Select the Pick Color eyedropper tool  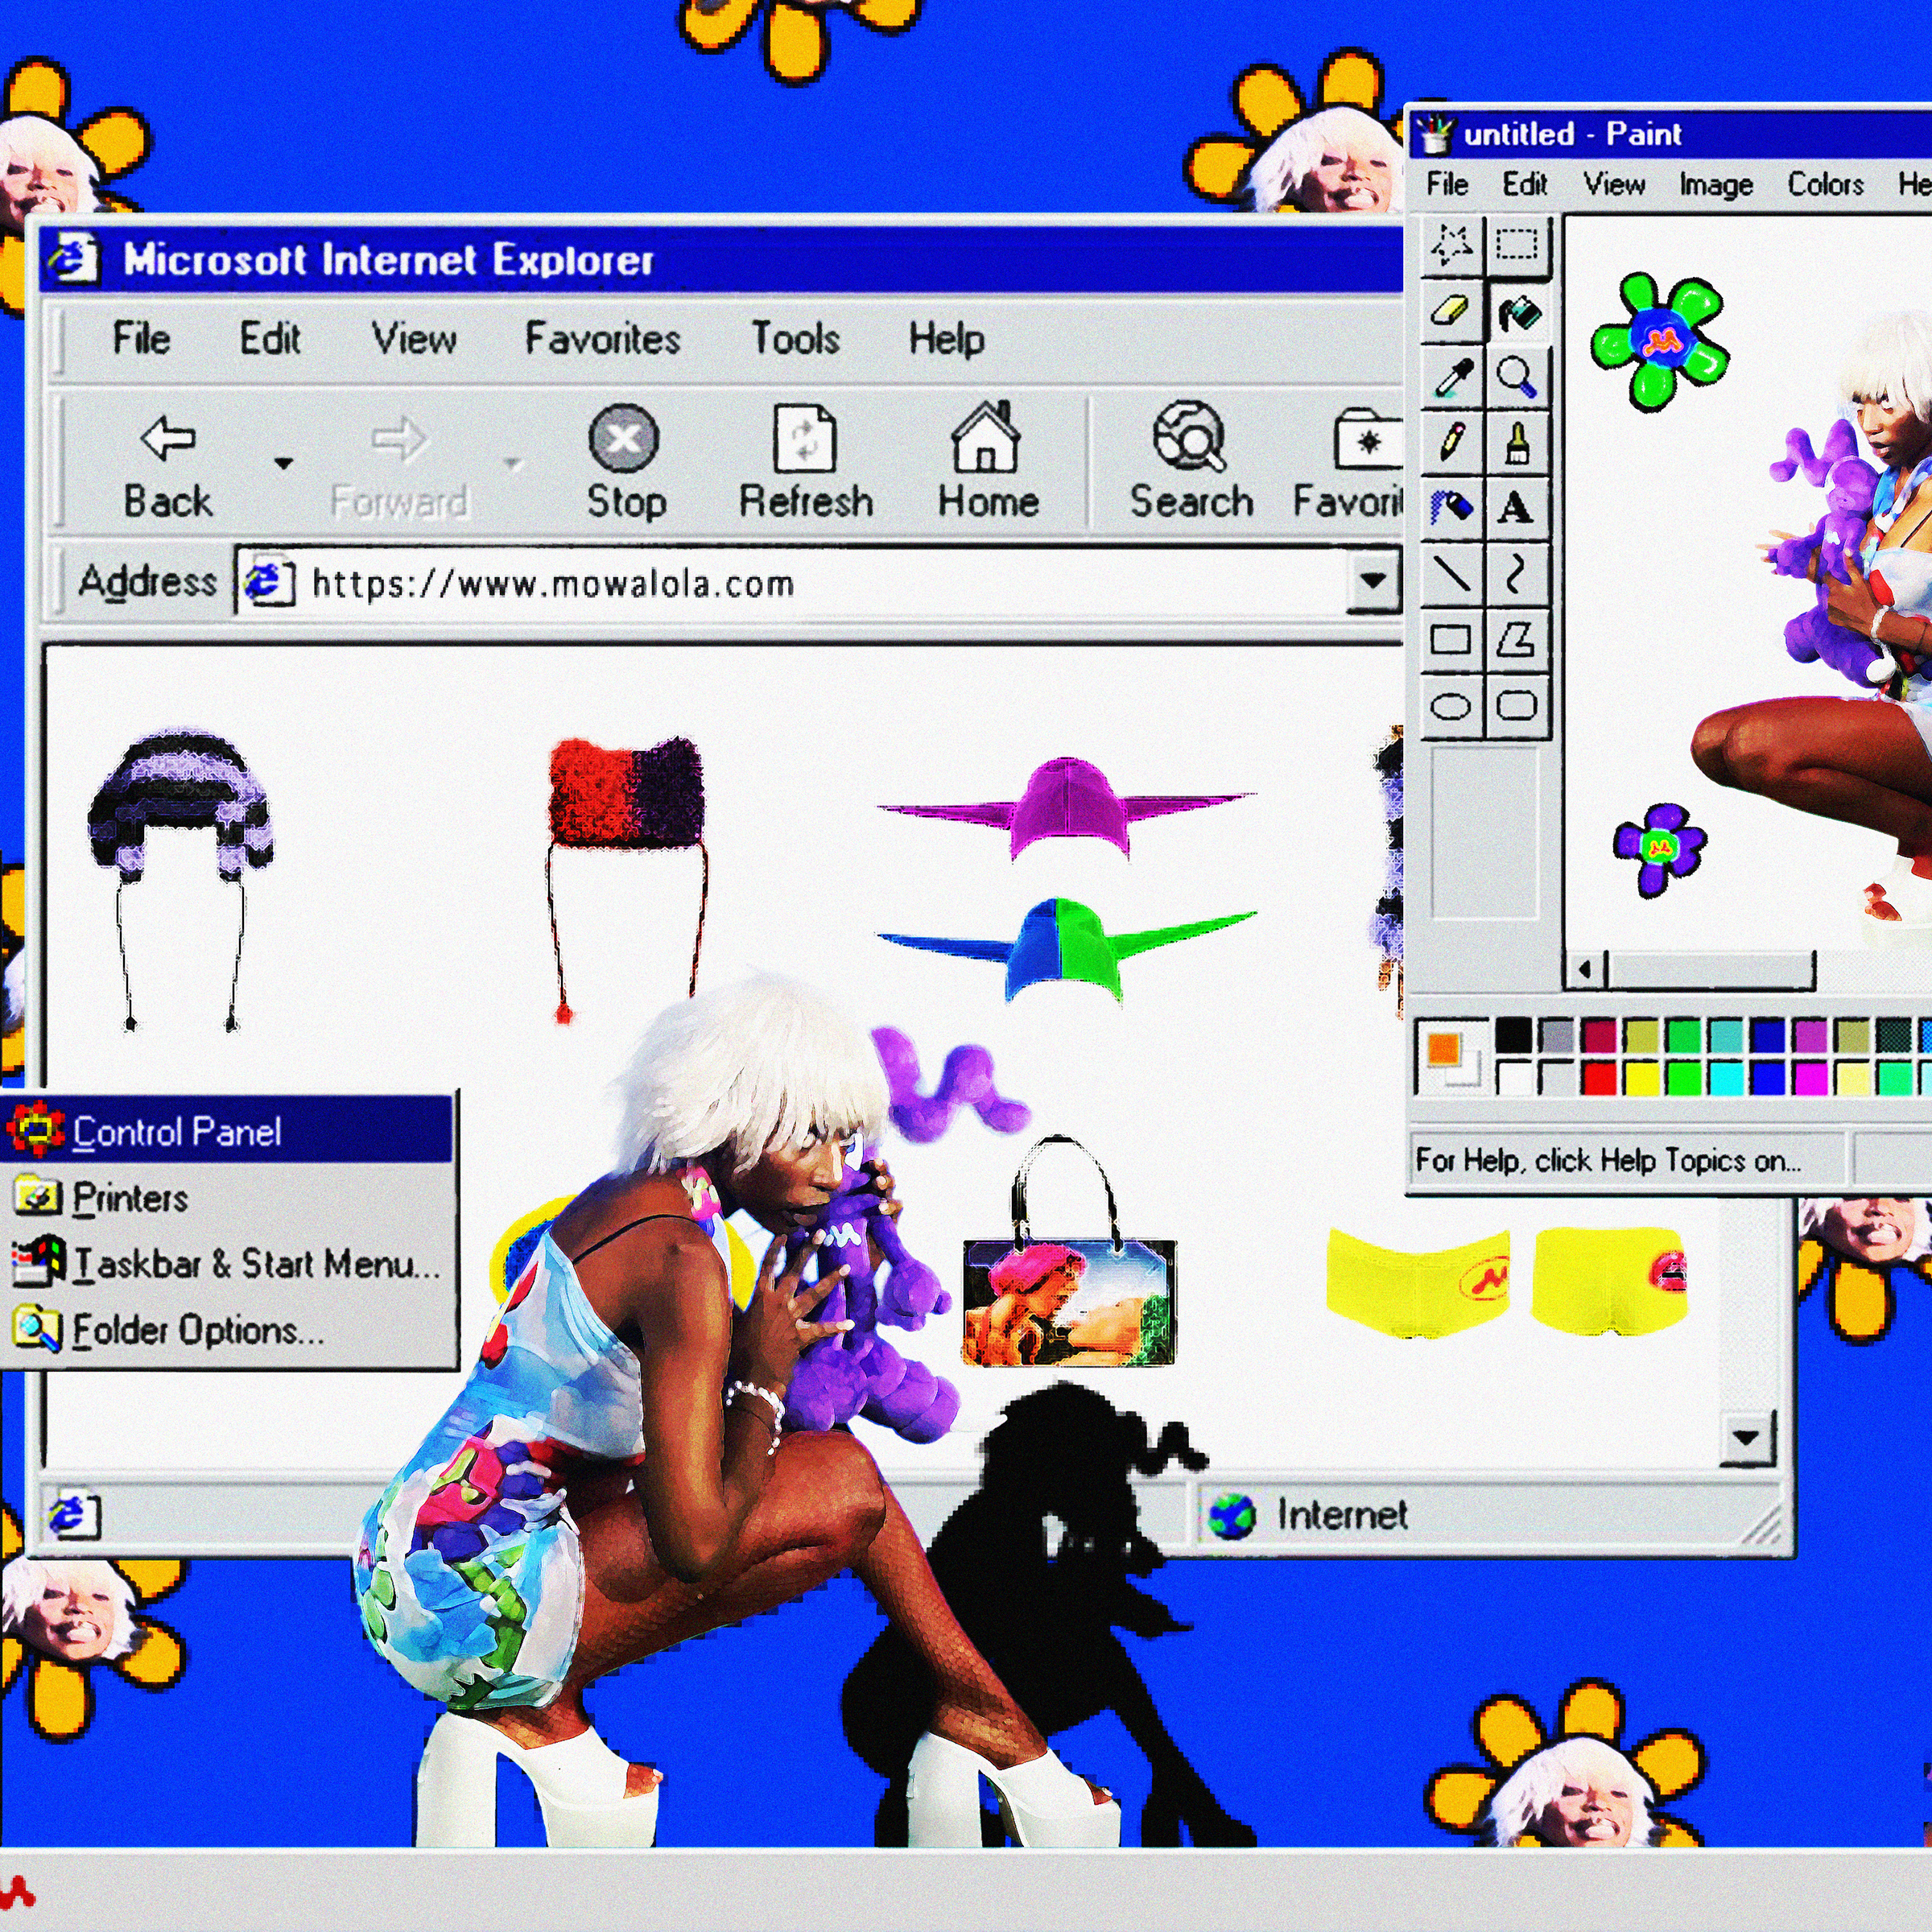pyautogui.click(x=1452, y=377)
